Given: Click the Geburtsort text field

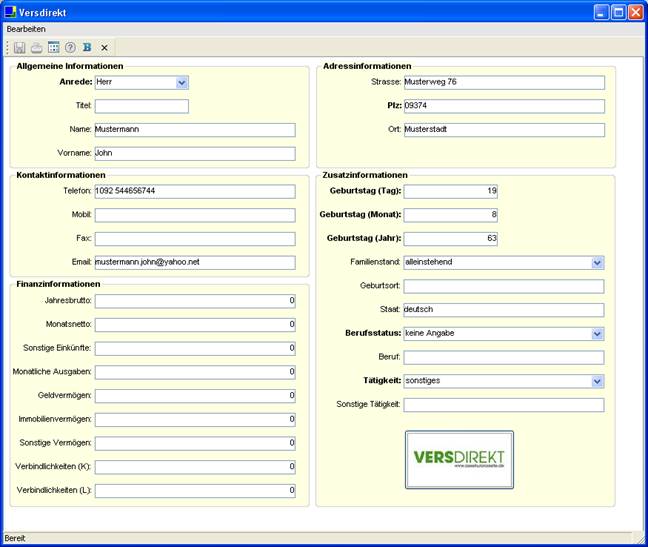Looking at the screenshot, I should [x=503, y=286].
